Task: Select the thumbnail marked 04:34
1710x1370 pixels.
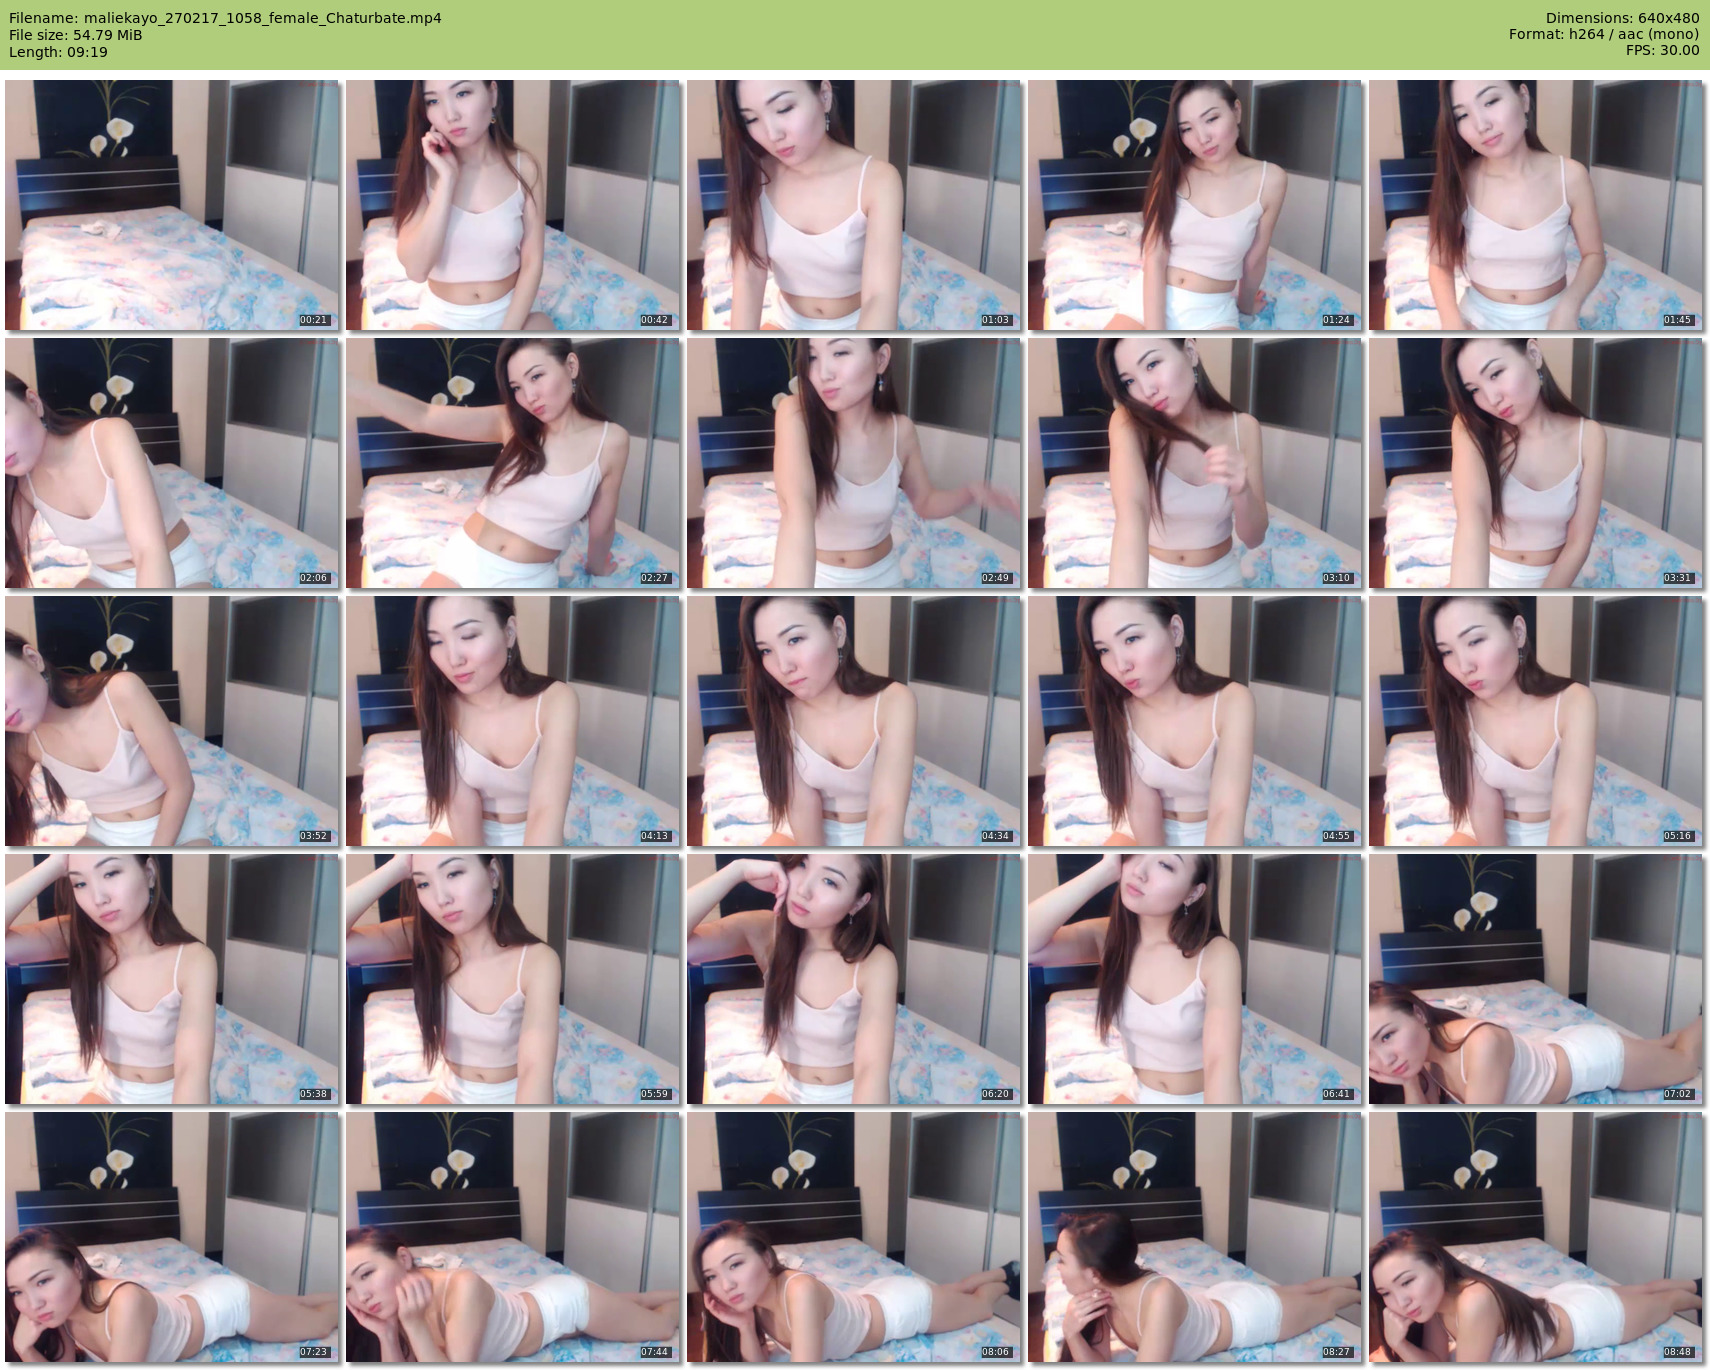Action: click(854, 721)
